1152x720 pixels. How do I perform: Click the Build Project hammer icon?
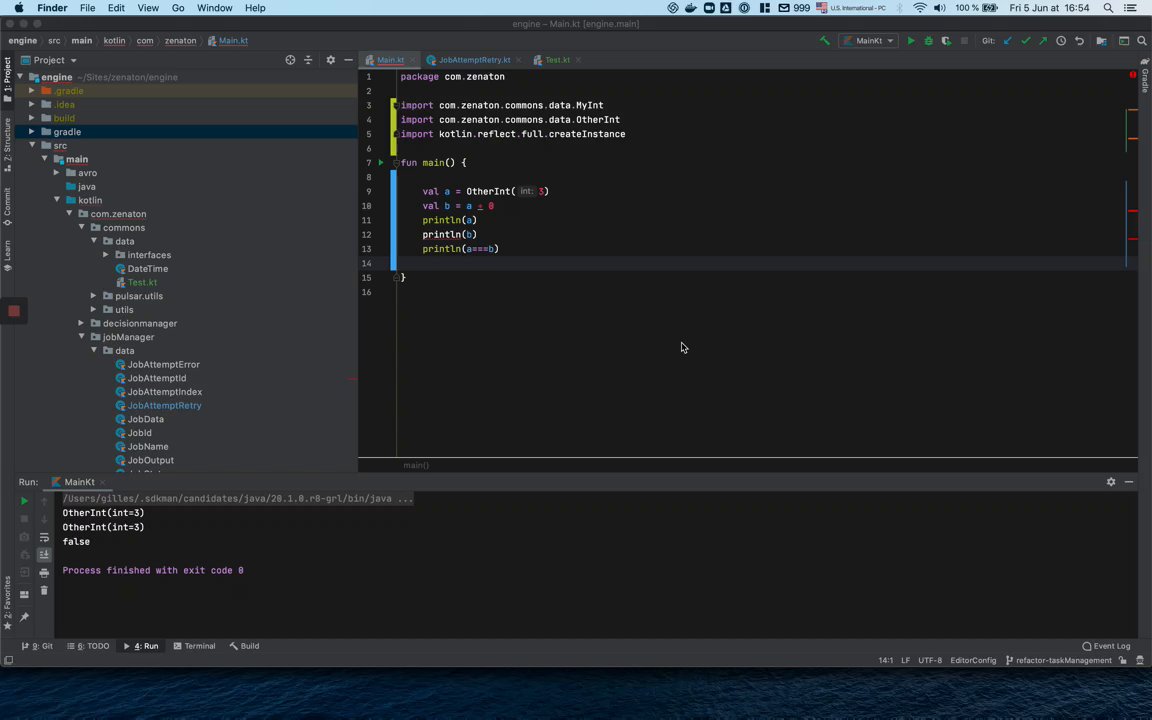[x=824, y=41]
